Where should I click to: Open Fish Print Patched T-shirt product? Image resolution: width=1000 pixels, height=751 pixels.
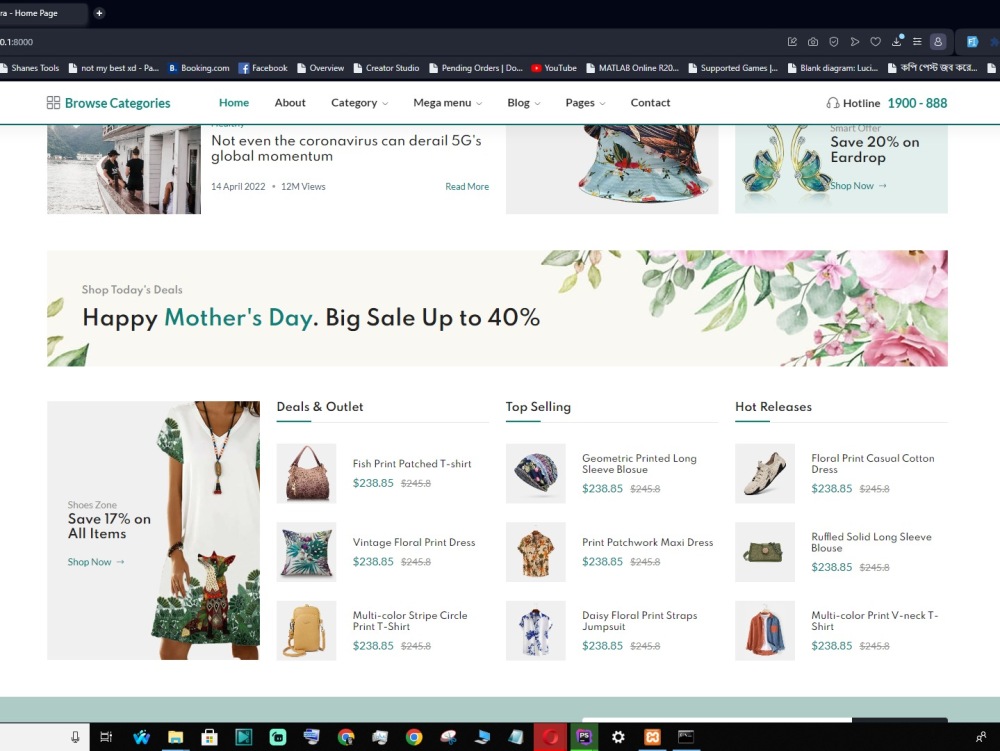point(412,463)
